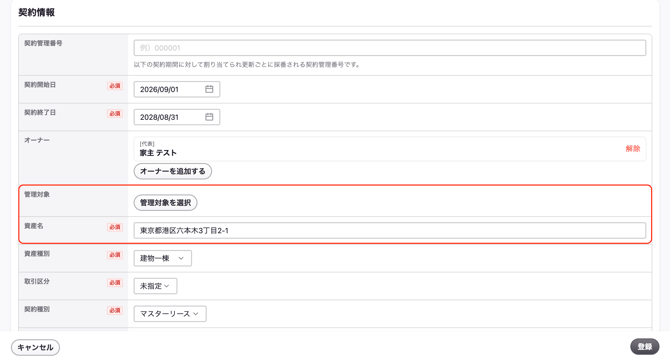Image resolution: width=670 pixels, height=363 pixels.
Task: Click the 資産名 label
Action: pos(34,226)
